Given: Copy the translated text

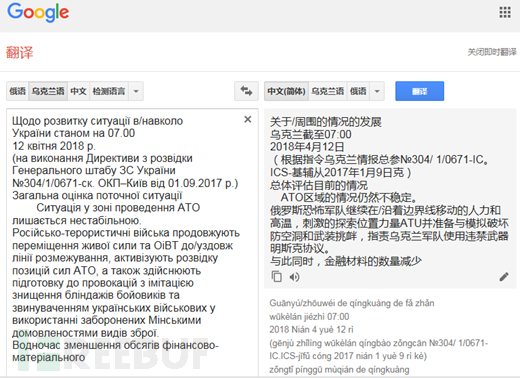Looking at the screenshot, I should pyautogui.click(x=277, y=277).
